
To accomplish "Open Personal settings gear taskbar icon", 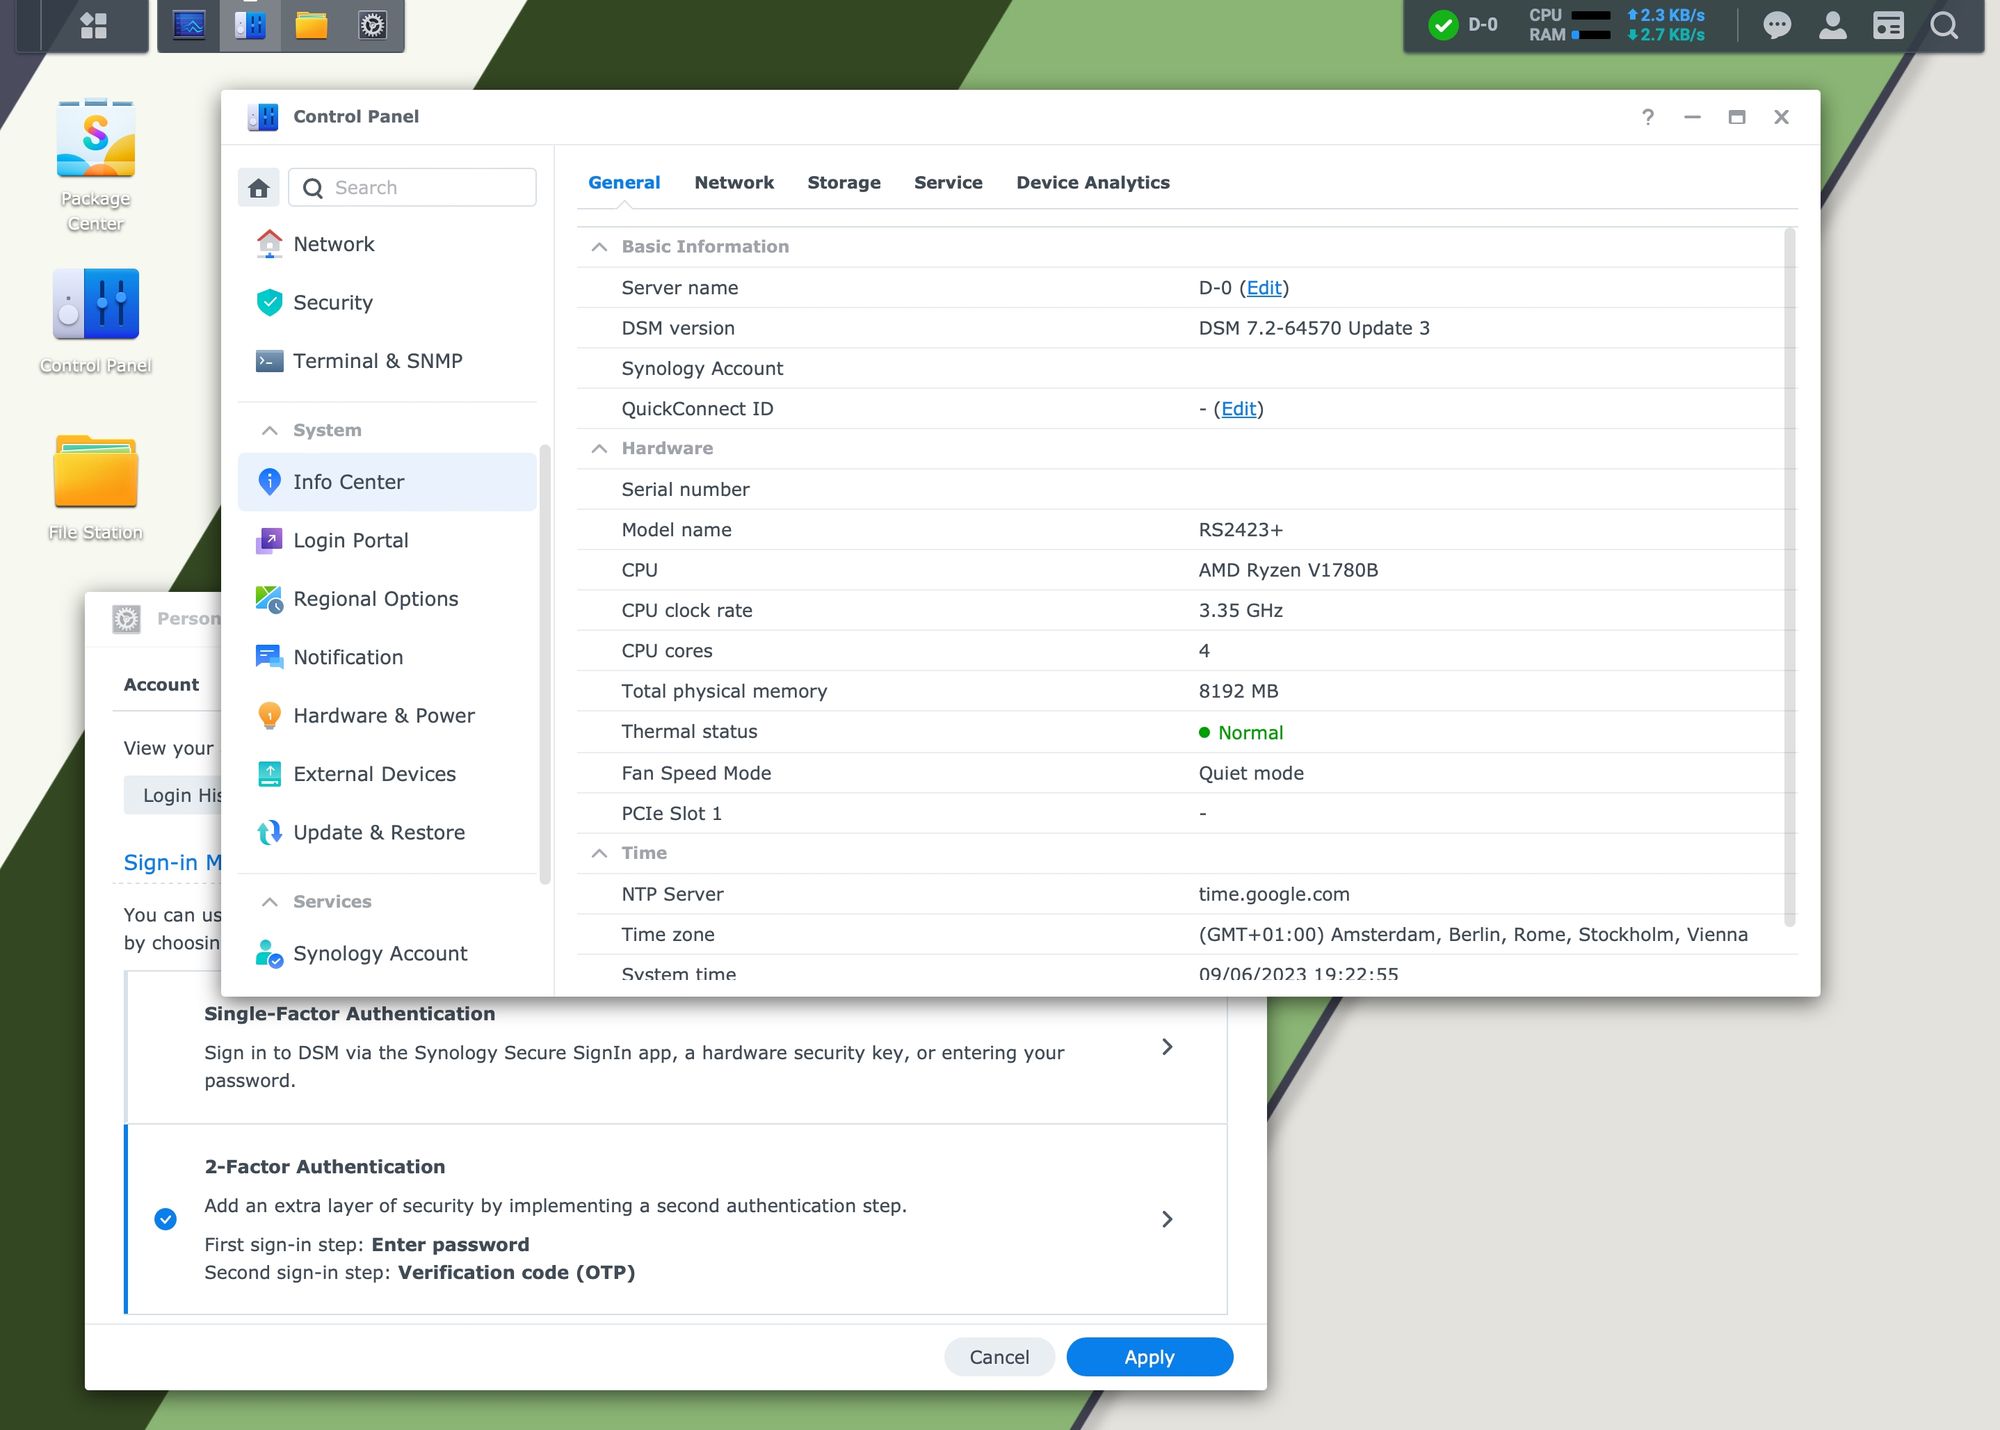I will pyautogui.click(x=372, y=25).
